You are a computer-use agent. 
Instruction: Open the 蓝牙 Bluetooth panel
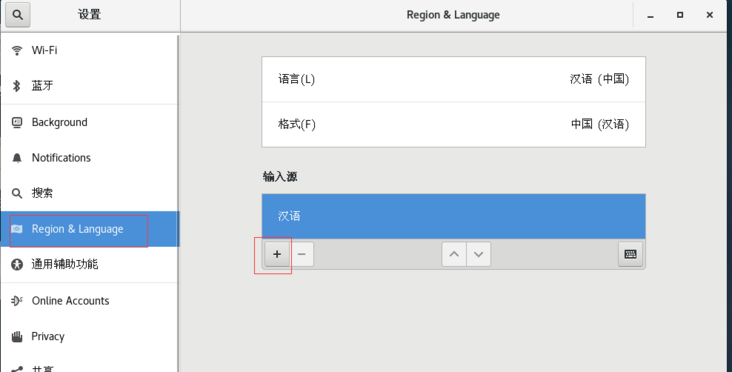(x=90, y=85)
